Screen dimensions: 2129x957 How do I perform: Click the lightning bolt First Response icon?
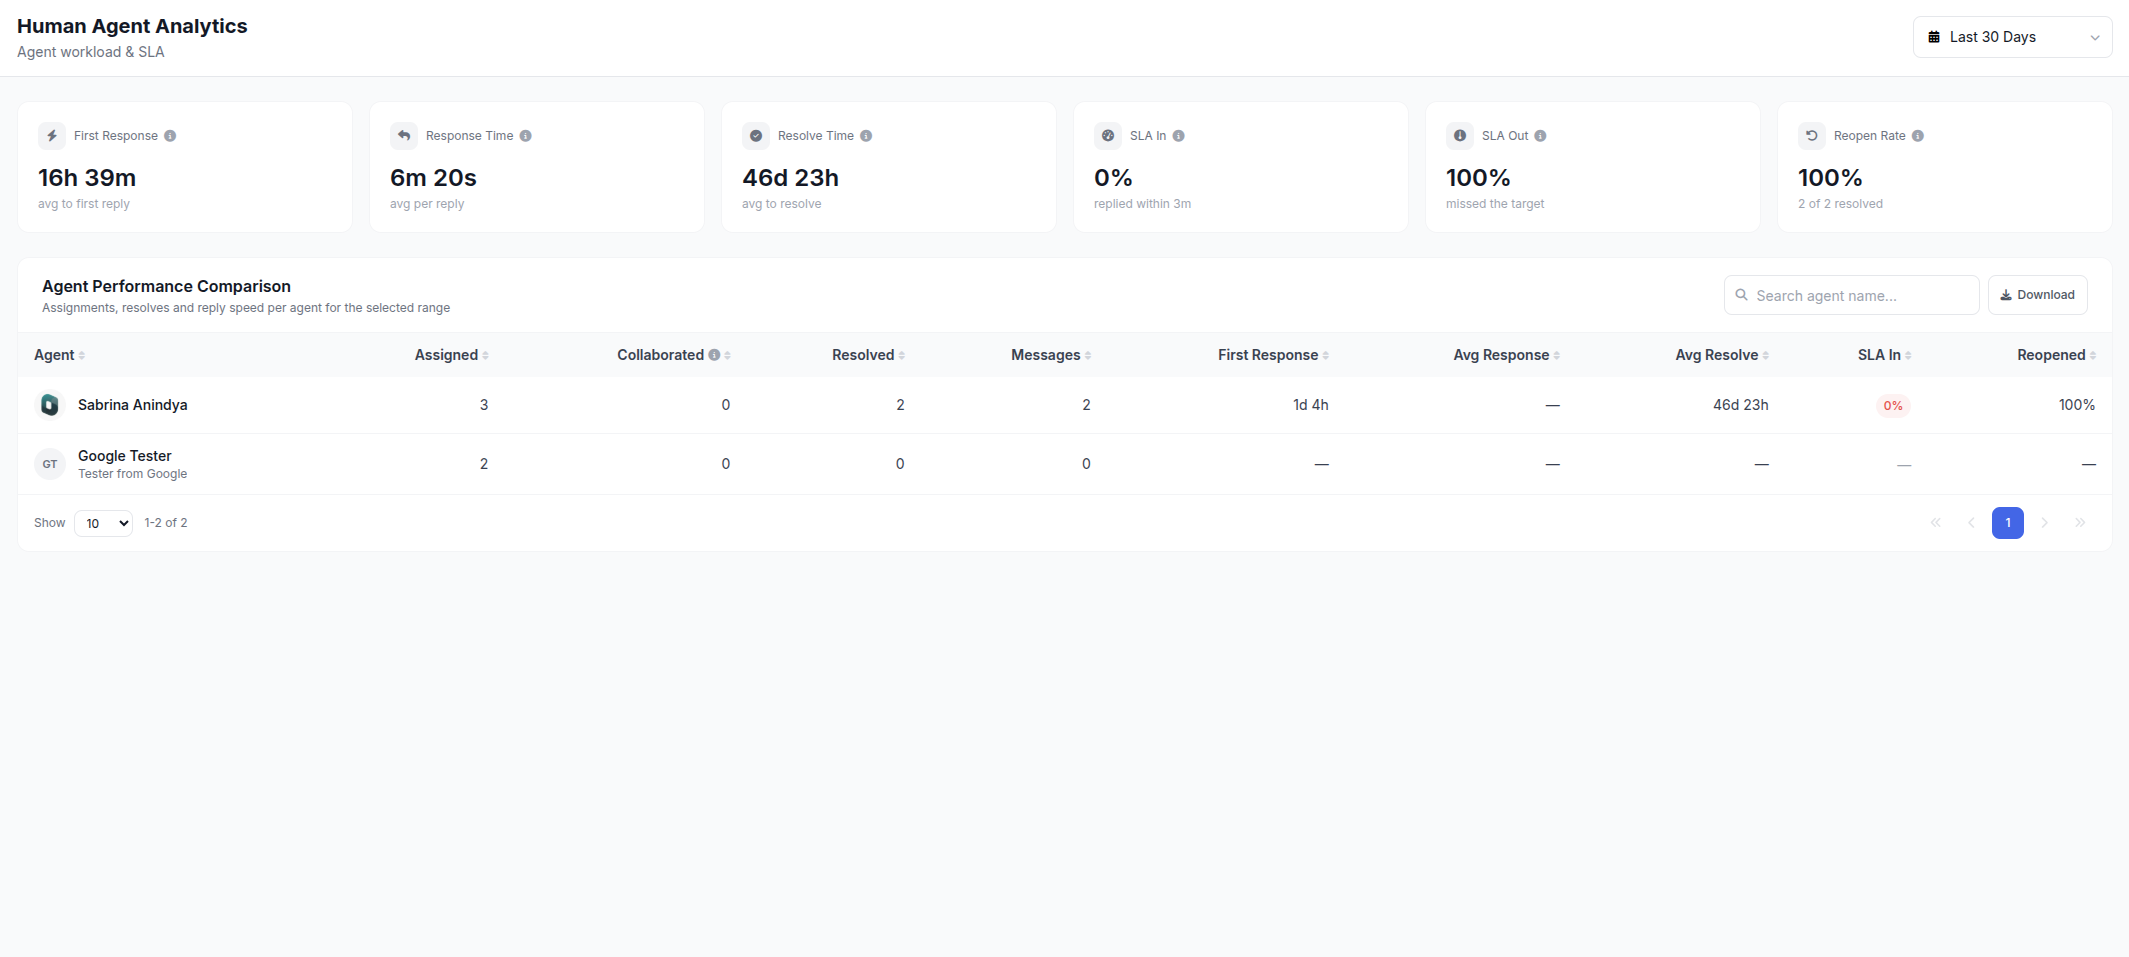pos(52,136)
